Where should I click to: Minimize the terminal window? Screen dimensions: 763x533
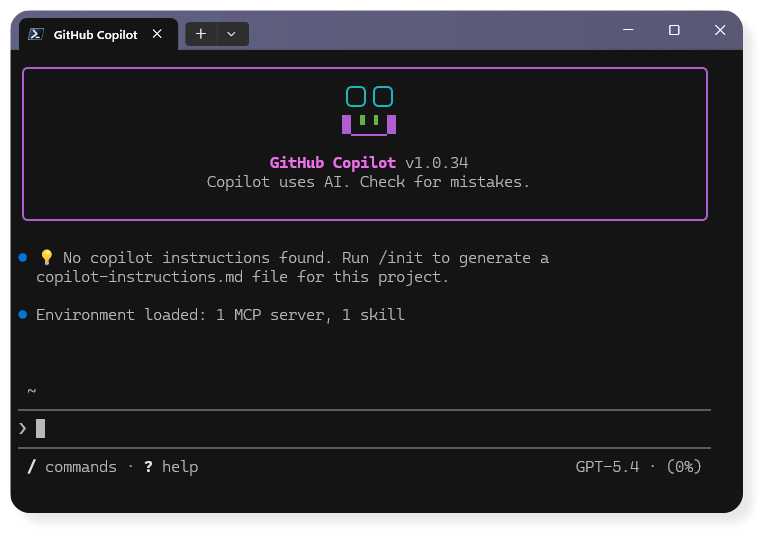[x=628, y=31]
